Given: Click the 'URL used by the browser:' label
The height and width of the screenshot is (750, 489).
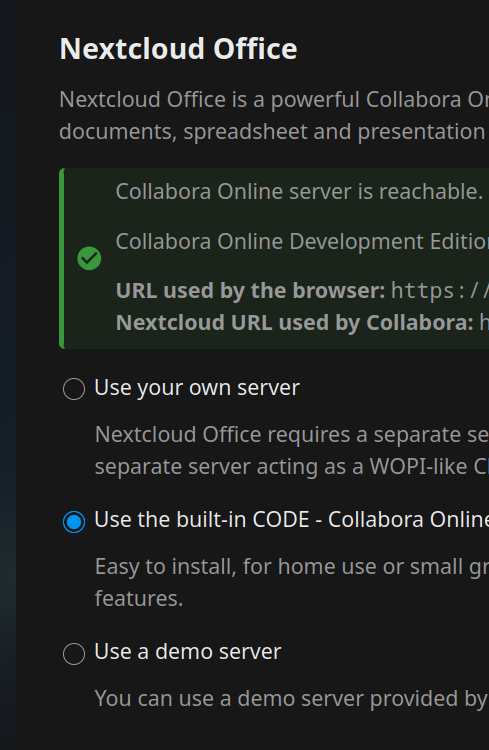Looking at the screenshot, I should pyautogui.click(x=250, y=290).
